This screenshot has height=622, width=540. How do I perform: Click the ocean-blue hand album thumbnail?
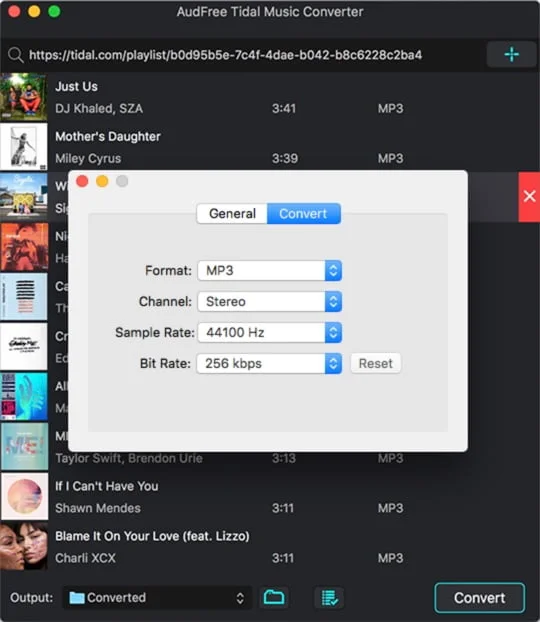(24, 396)
